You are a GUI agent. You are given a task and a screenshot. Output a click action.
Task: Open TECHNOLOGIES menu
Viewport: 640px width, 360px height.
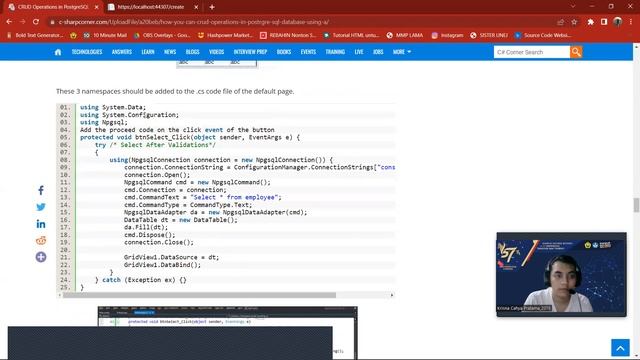pyautogui.click(x=87, y=52)
